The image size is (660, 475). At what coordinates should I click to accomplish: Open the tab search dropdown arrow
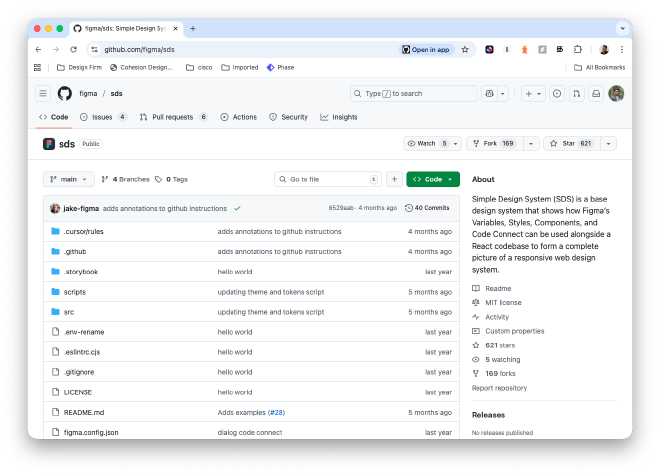[623, 29]
